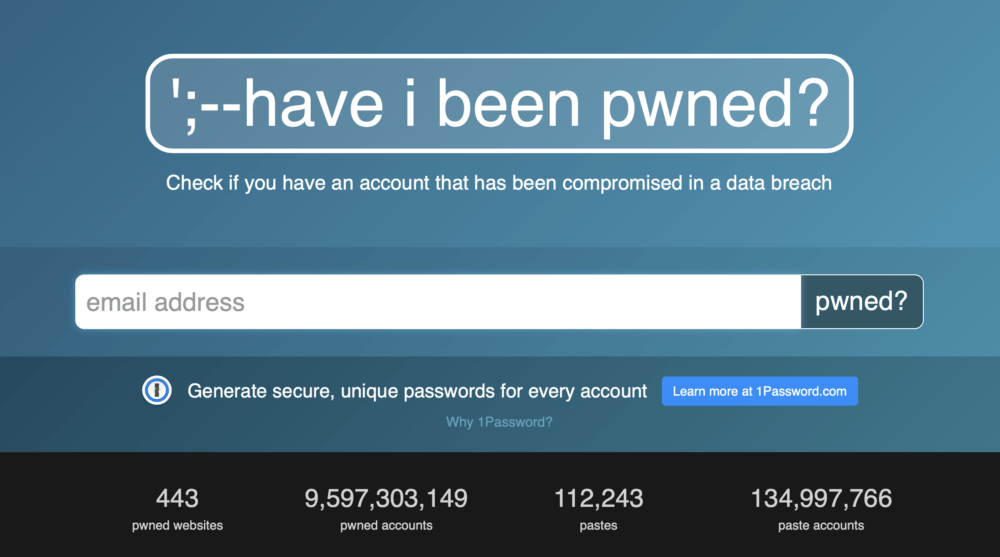The width and height of the screenshot is (1000, 557).
Task: Click the 134,997,766 count number
Action: point(821,498)
